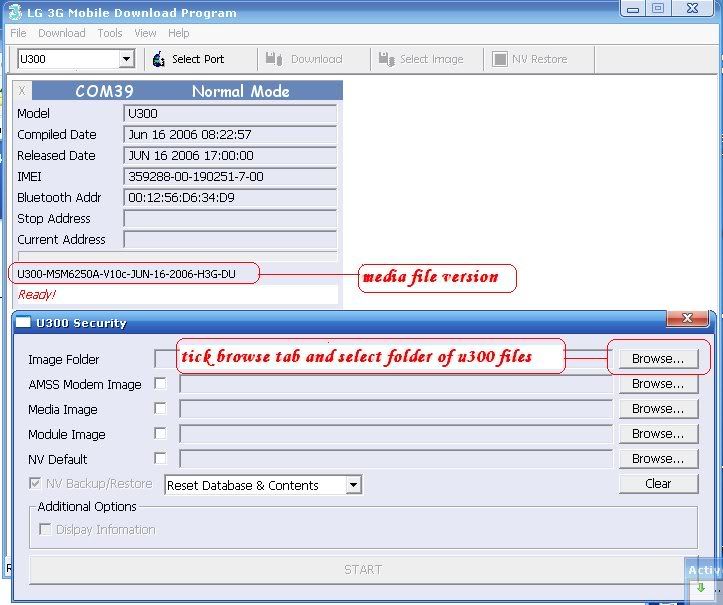This screenshot has width=723, height=605.
Task: Click the AMSS Modem Image path field
Action: tap(396, 384)
